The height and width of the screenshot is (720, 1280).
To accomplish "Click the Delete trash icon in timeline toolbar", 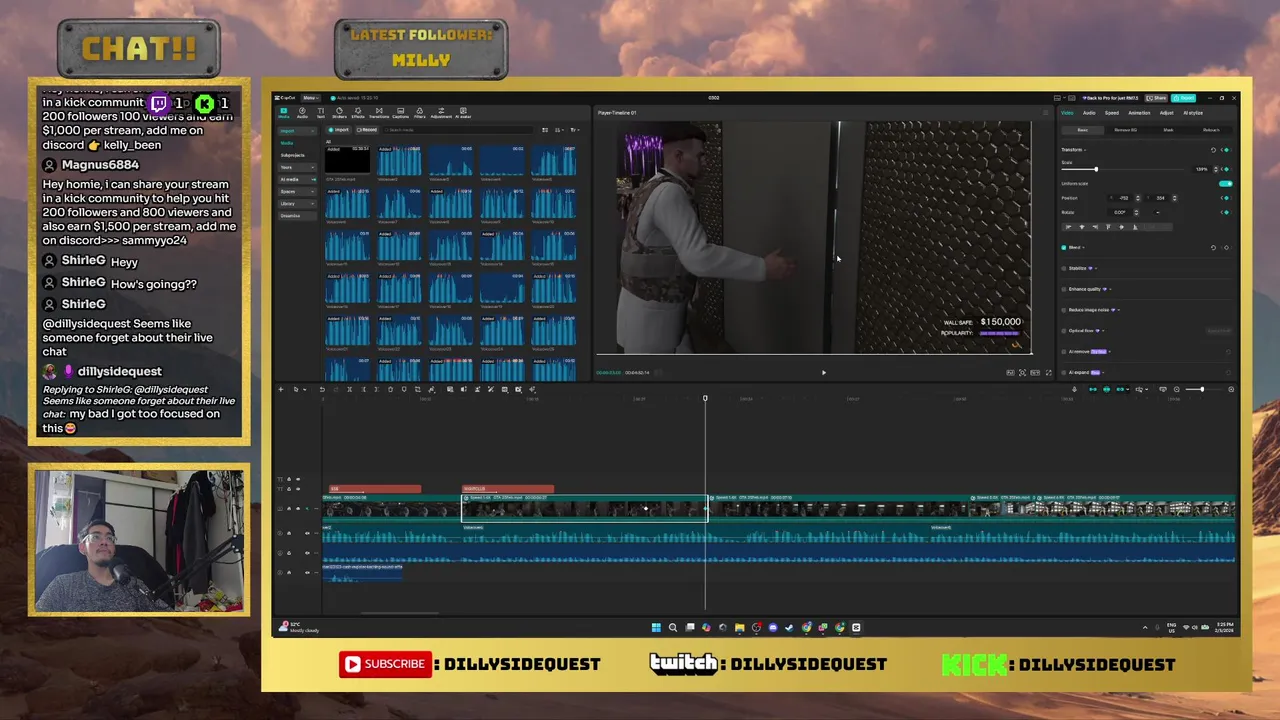I will 390,389.
